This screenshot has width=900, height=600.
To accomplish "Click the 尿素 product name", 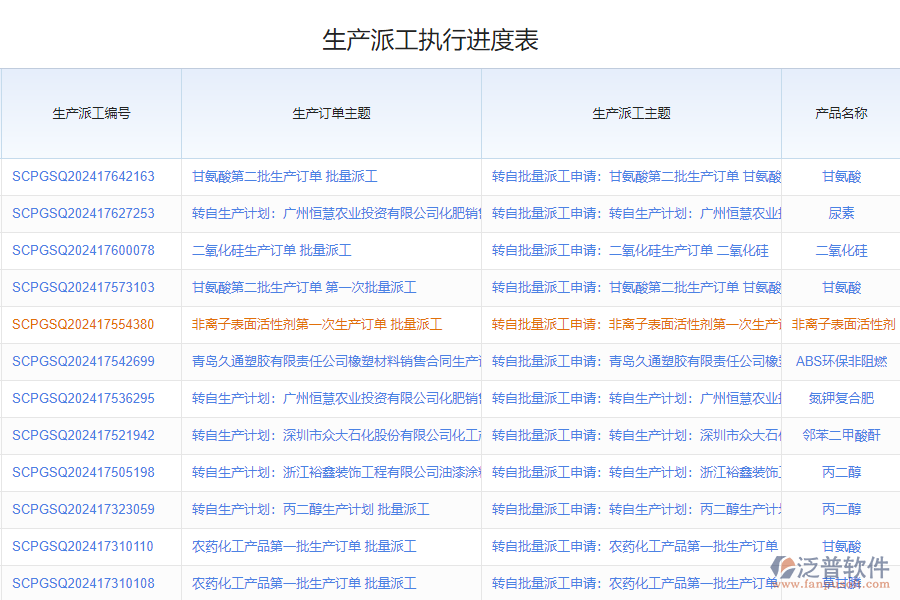I will tap(841, 214).
